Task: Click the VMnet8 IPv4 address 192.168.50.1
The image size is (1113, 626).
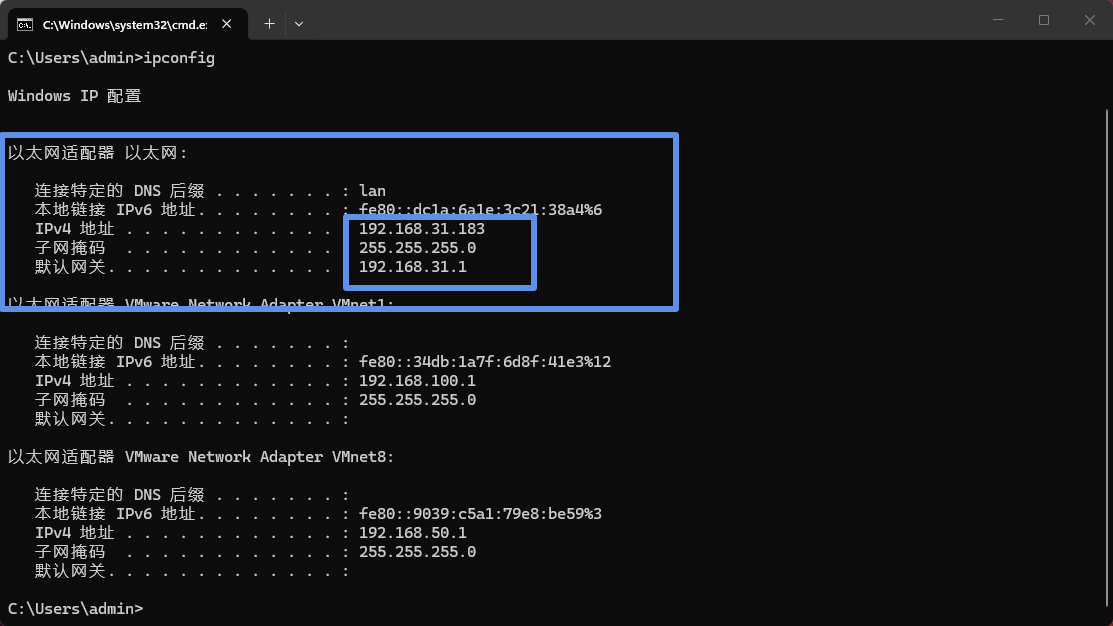Action: click(x=412, y=533)
